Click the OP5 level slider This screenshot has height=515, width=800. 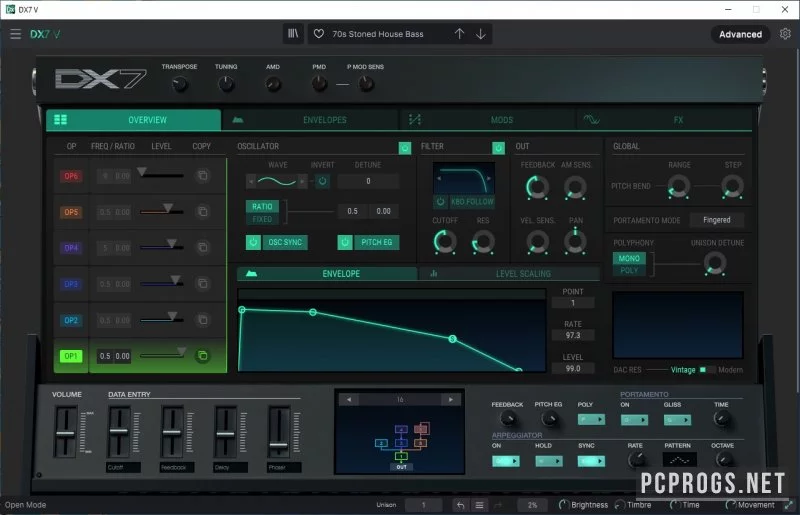(x=162, y=210)
